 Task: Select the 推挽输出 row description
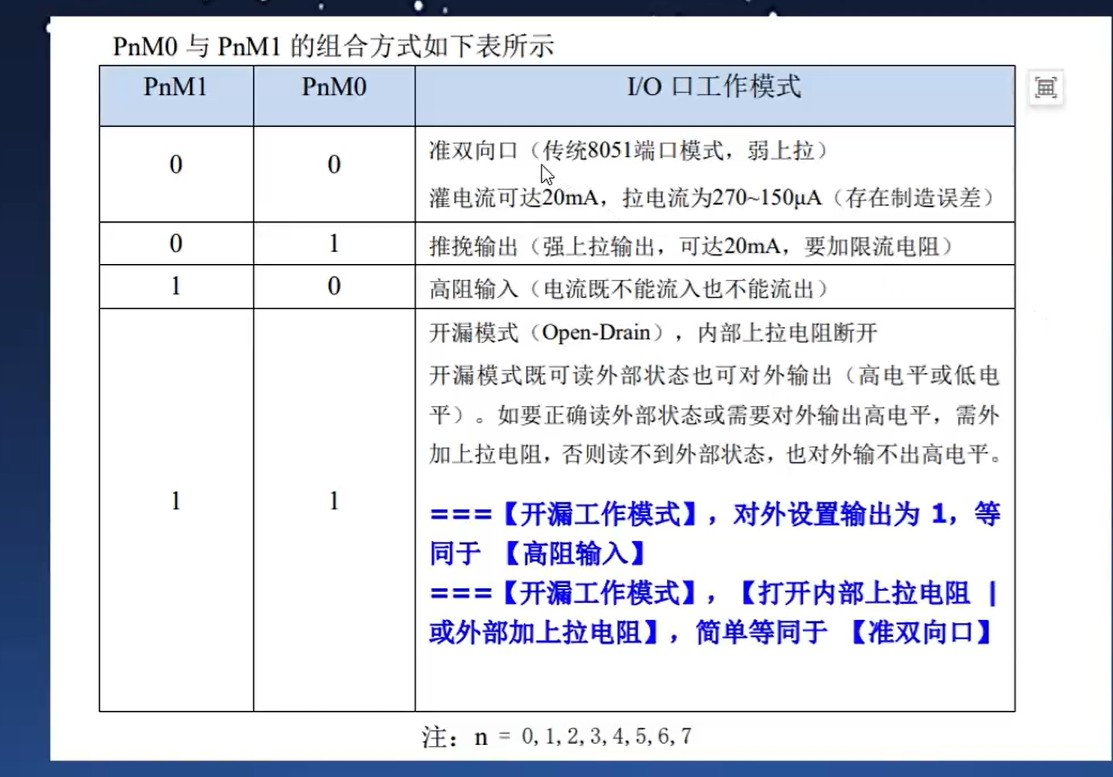pyautogui.click(x=691, y=246)
